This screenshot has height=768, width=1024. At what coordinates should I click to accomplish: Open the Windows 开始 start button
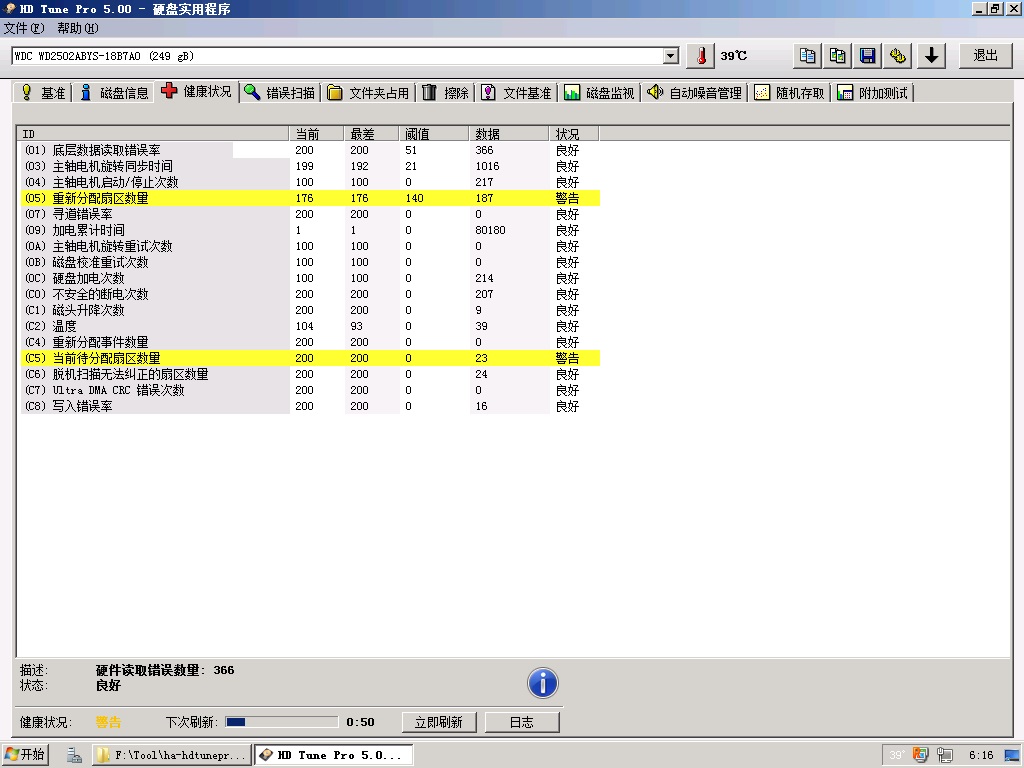coord(25,755)
